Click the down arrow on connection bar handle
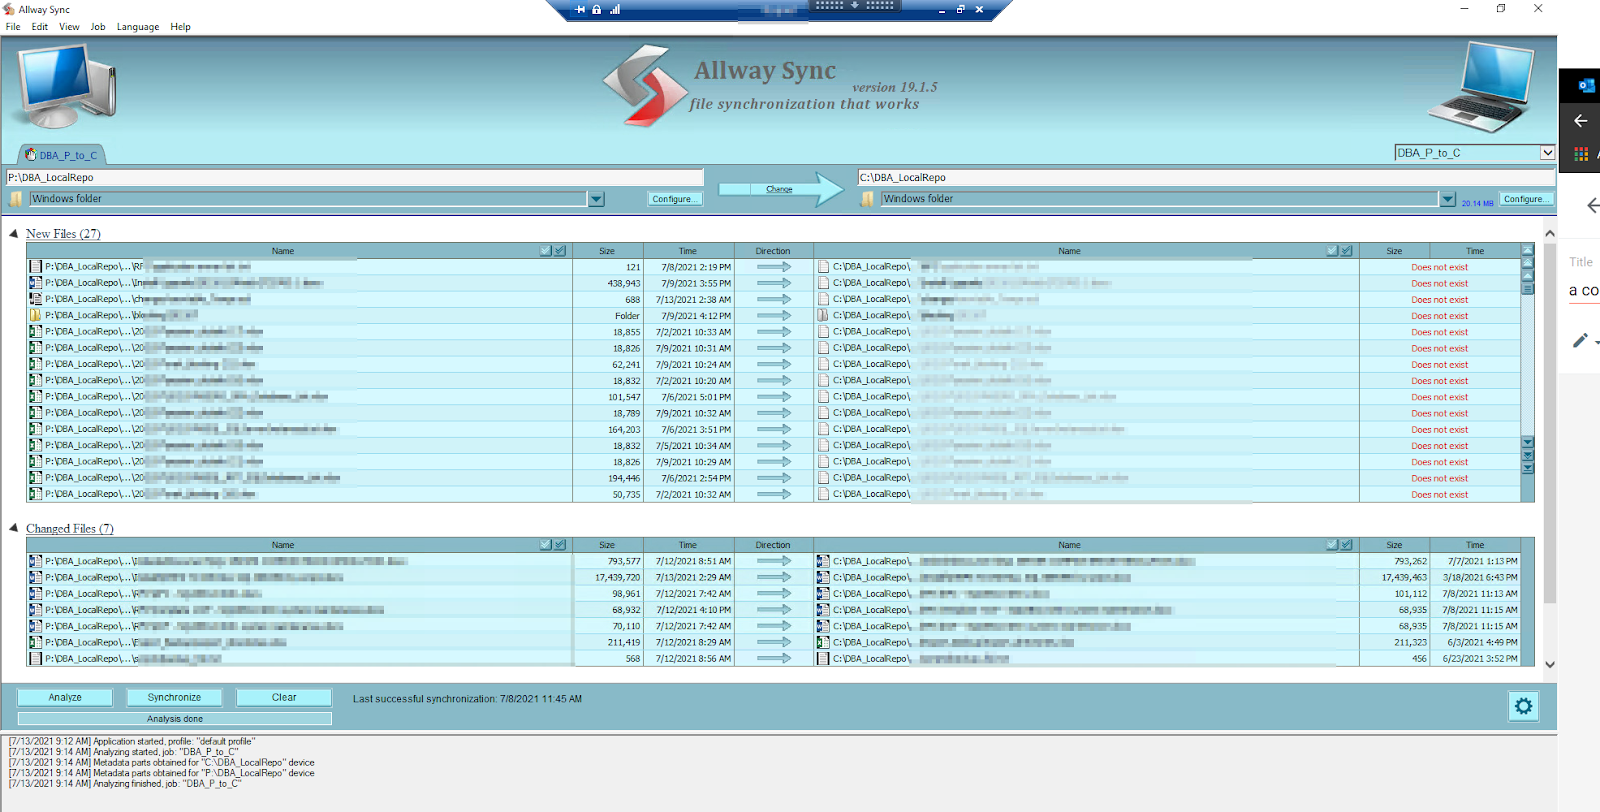 tap(854, 5)
